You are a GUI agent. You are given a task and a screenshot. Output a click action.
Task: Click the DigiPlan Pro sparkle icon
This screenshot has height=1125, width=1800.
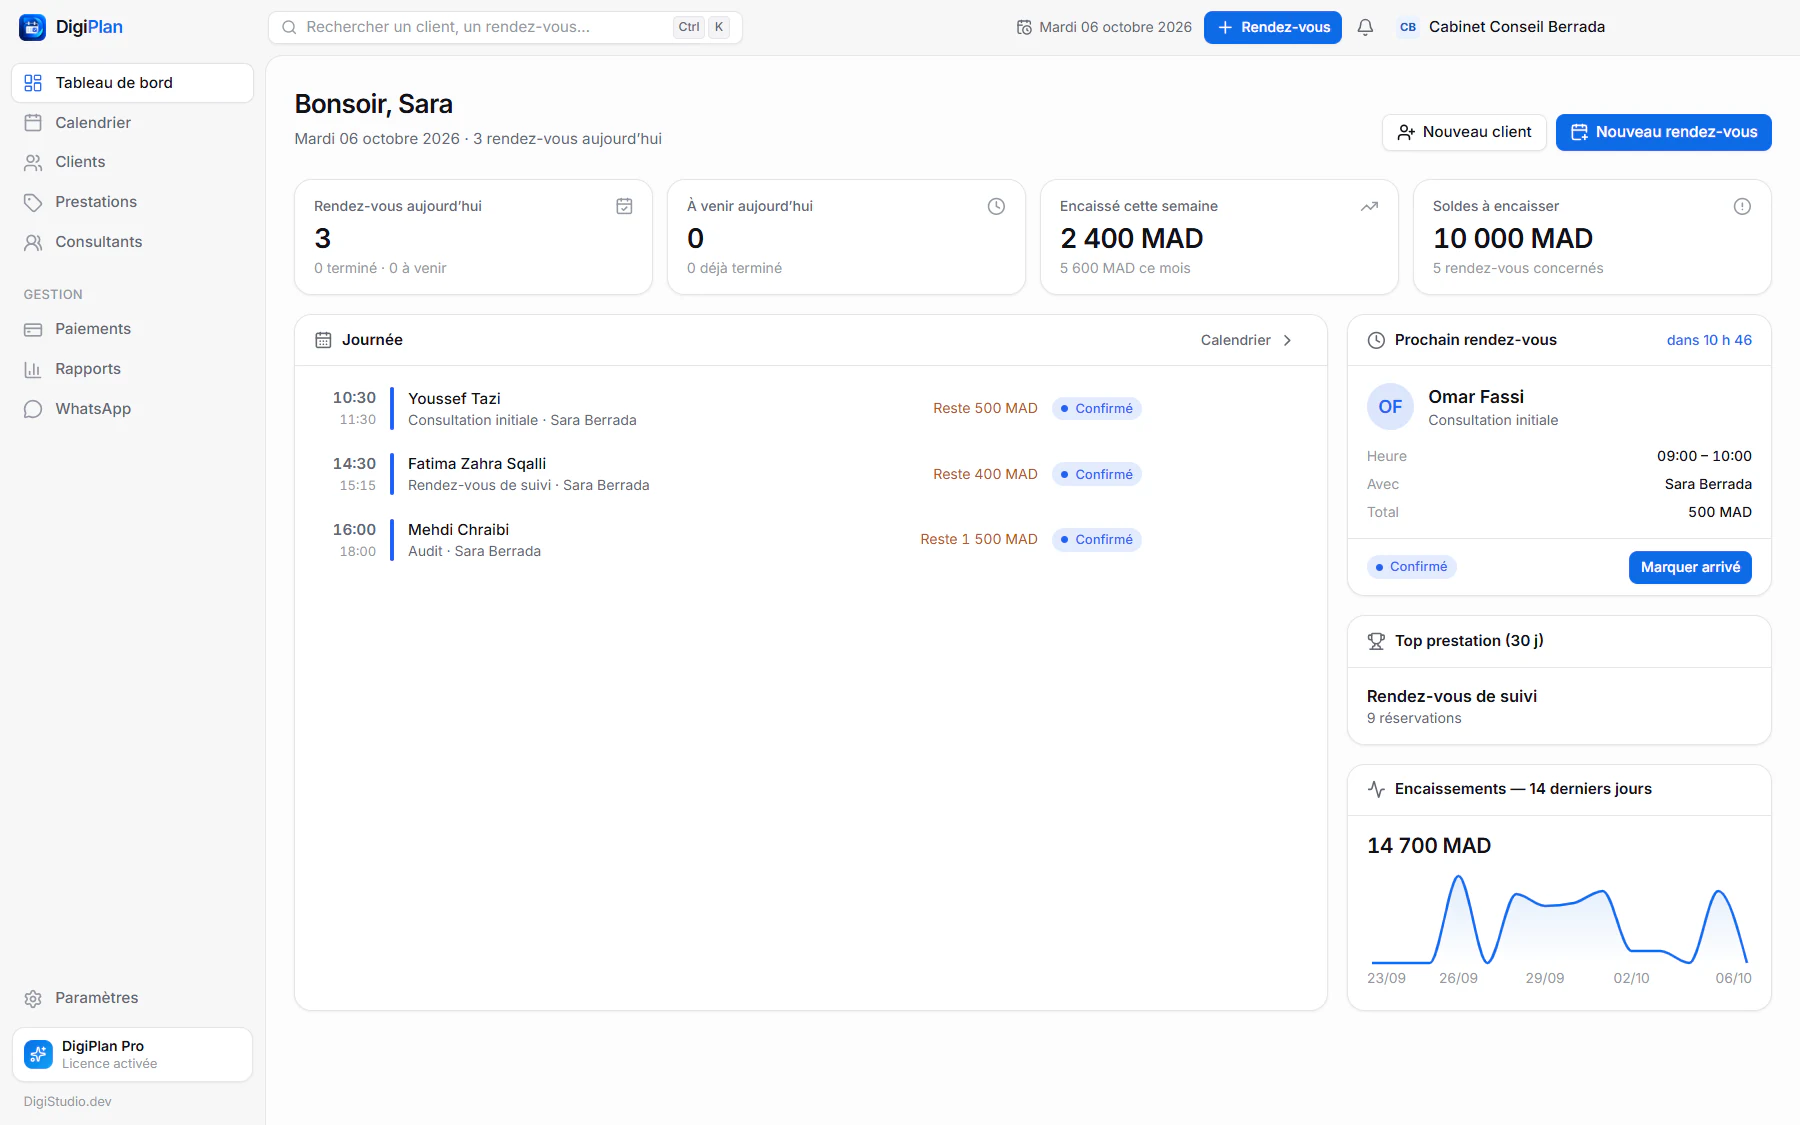click(x=38, y=1054)
